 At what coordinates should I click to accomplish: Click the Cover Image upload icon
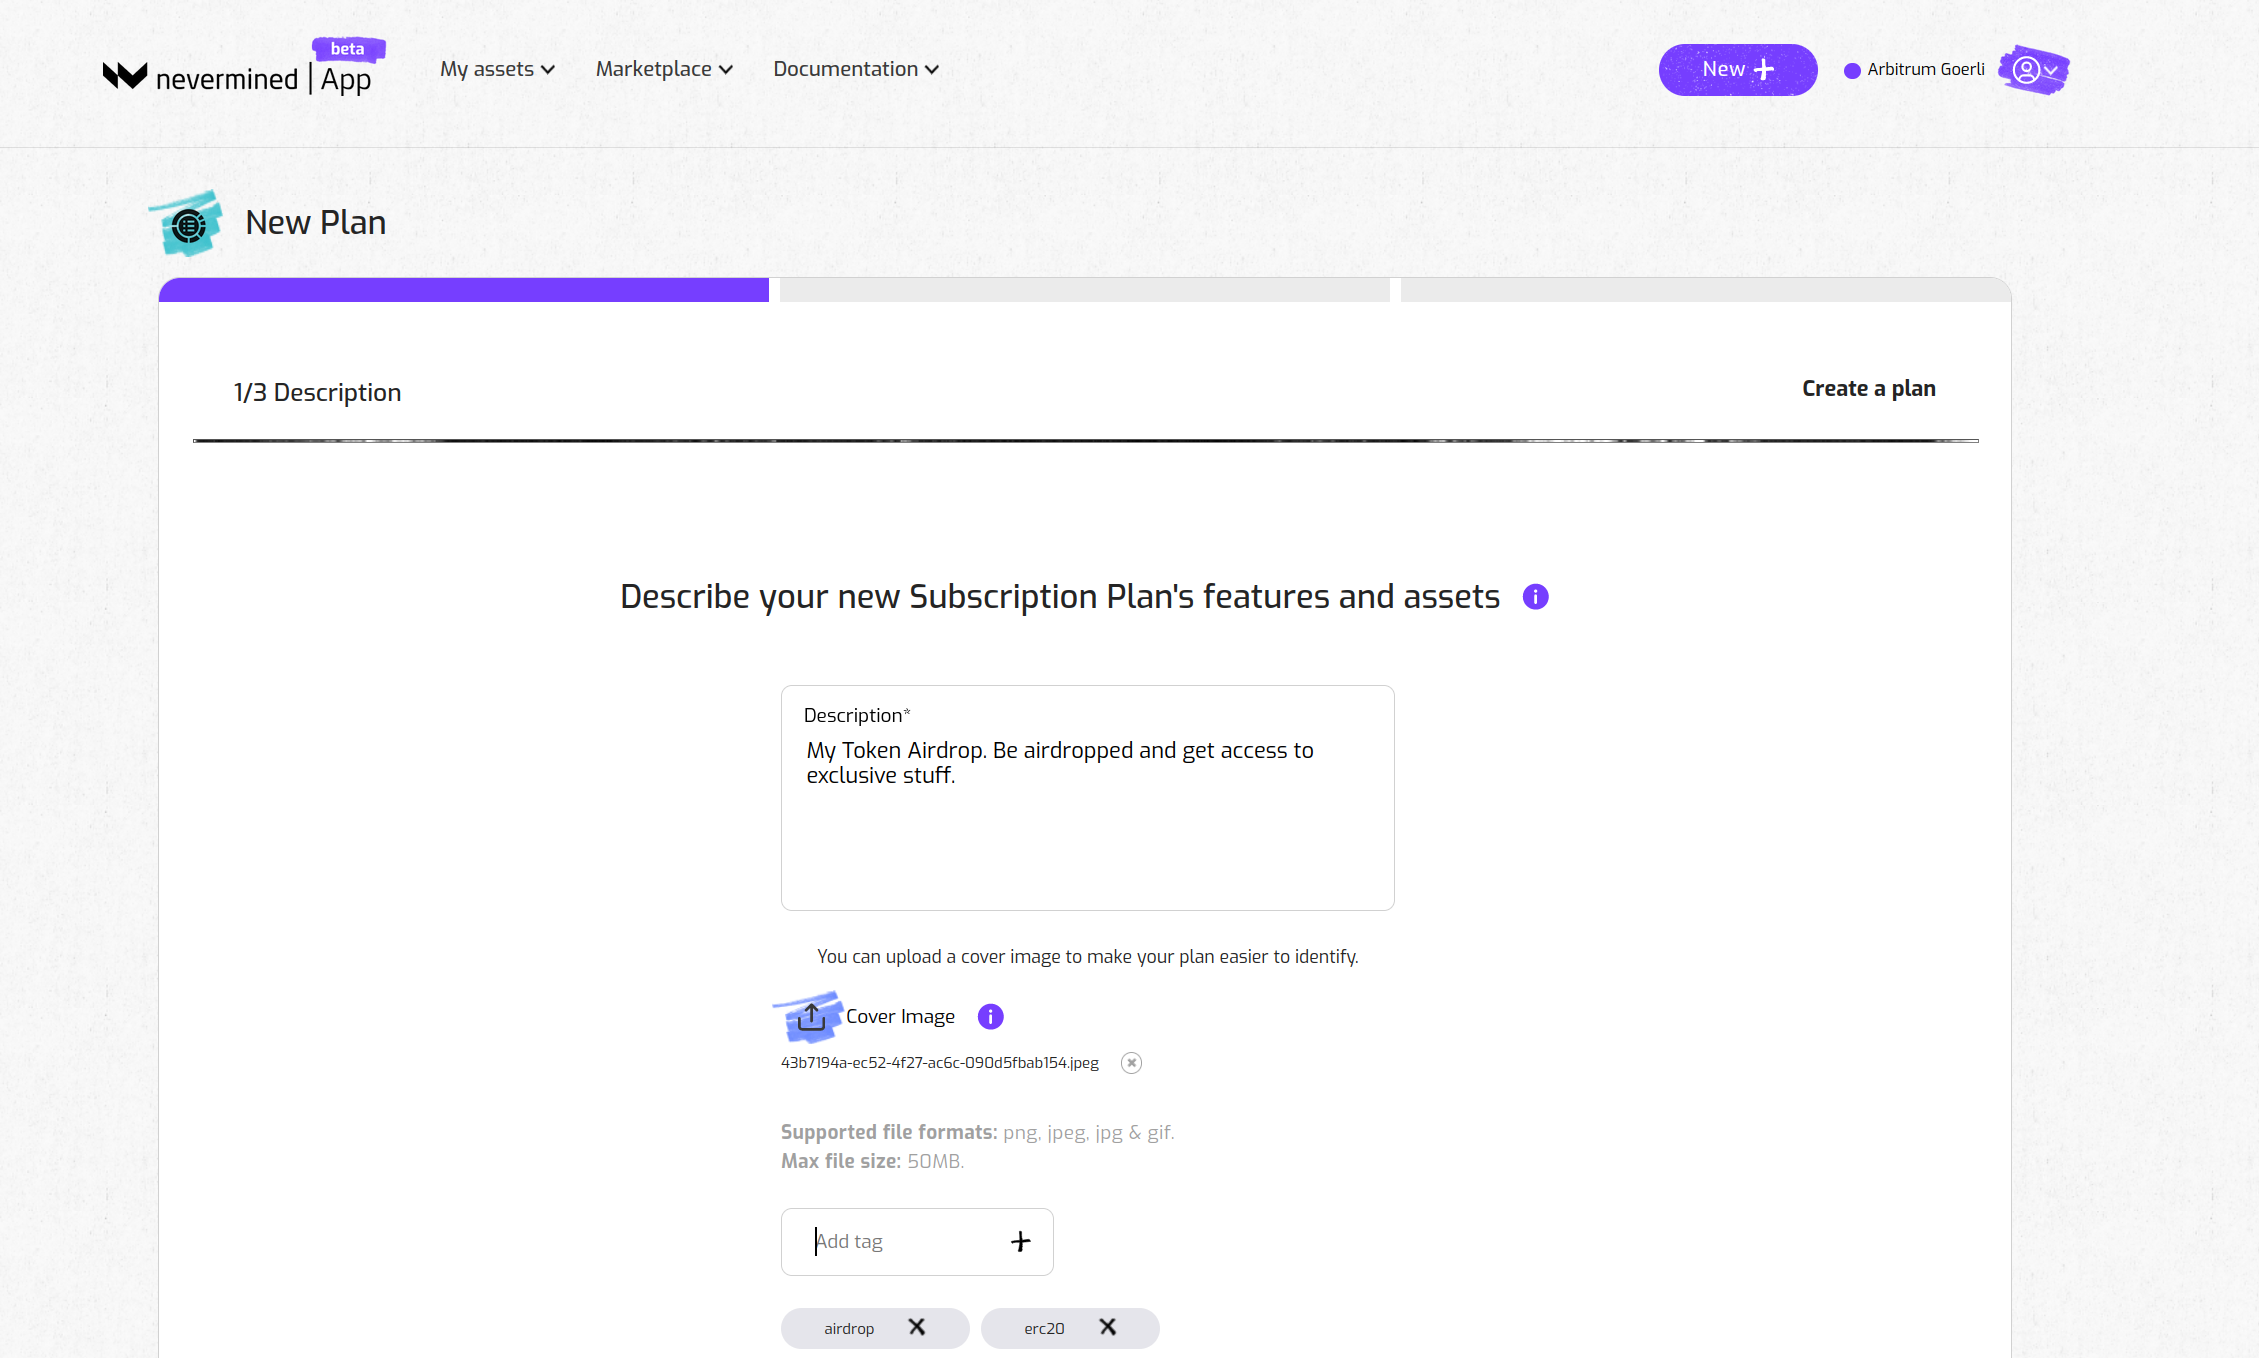point(812,1014)
